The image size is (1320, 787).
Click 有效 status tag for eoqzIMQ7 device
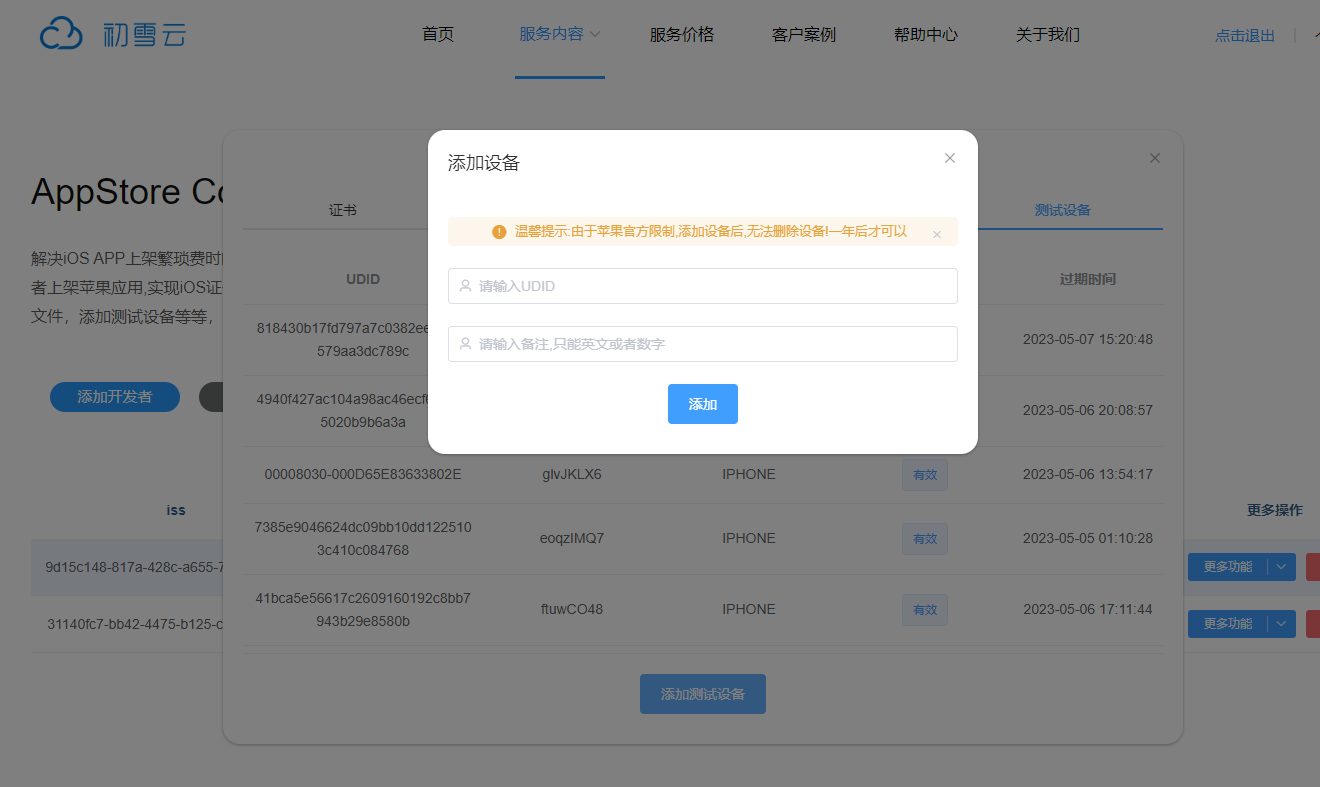pyautogui.click(x=925, y=539)
